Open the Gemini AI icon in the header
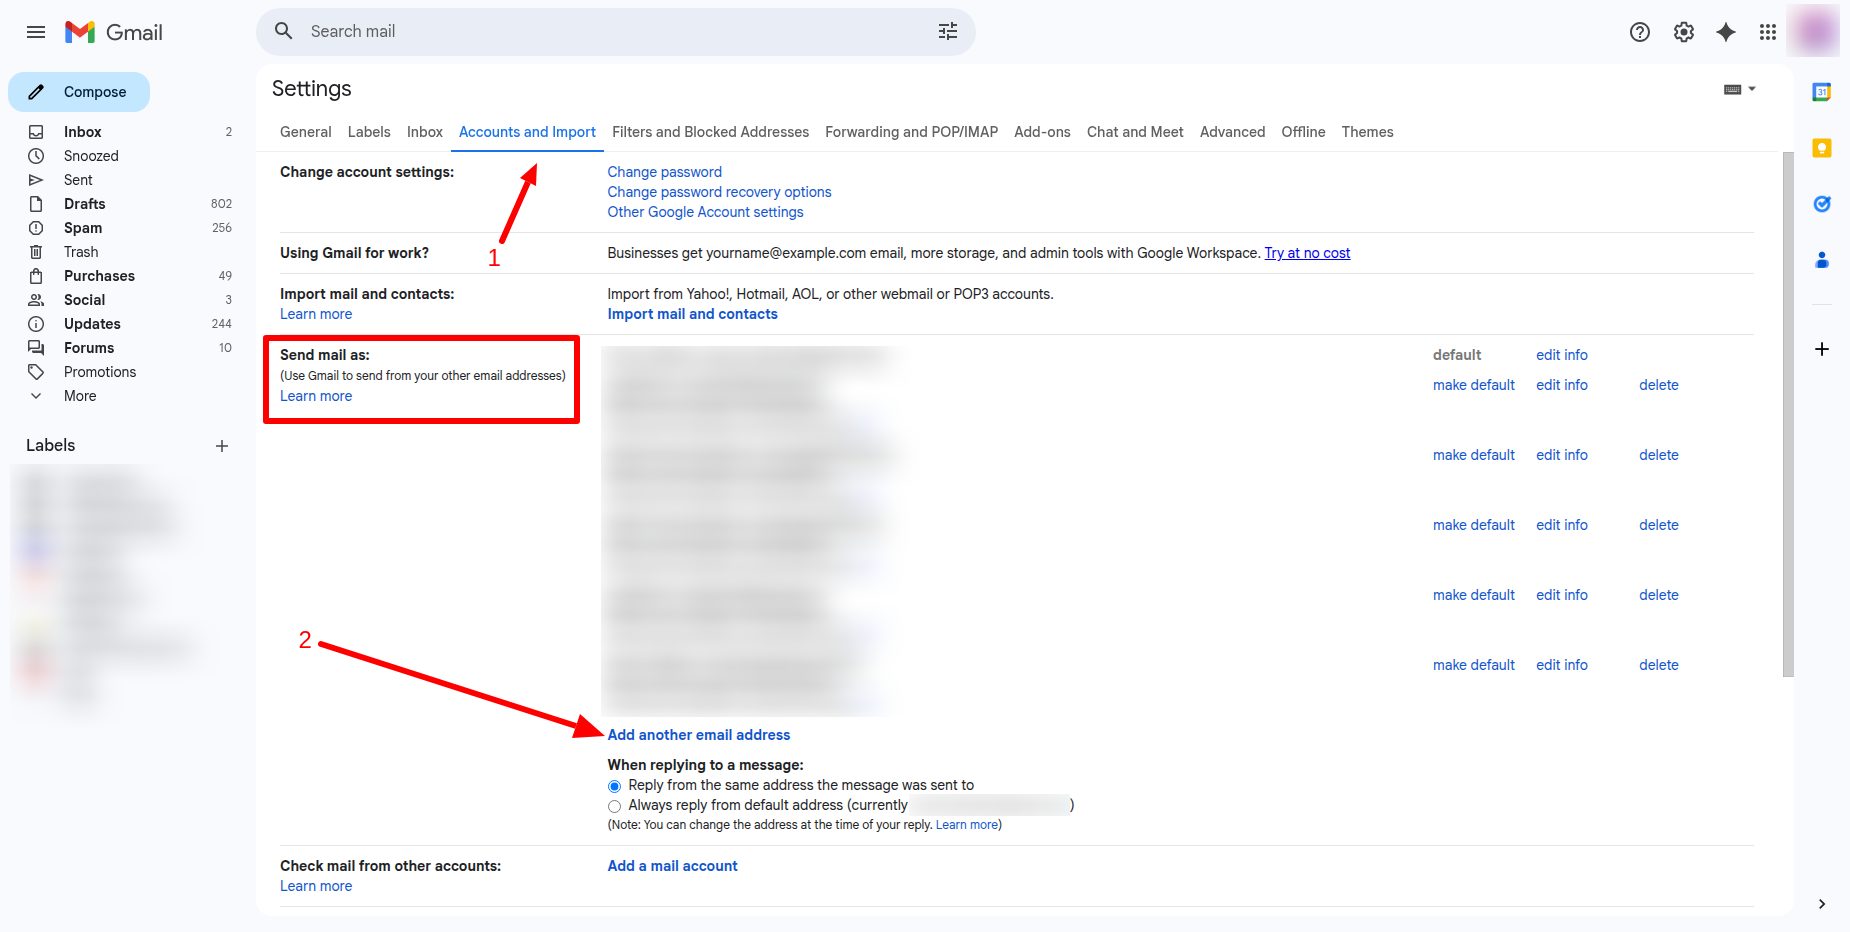This screenshot has width=1850, height=932. coord(1724,31)
